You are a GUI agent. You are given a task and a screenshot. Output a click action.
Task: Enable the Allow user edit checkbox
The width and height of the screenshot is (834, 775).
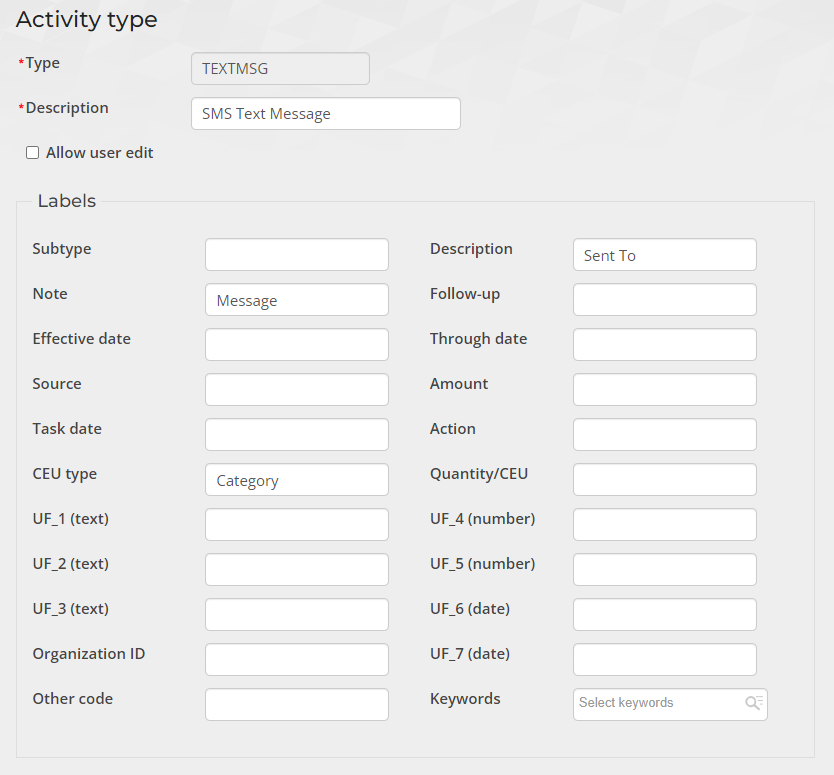[x=32, y=153]
